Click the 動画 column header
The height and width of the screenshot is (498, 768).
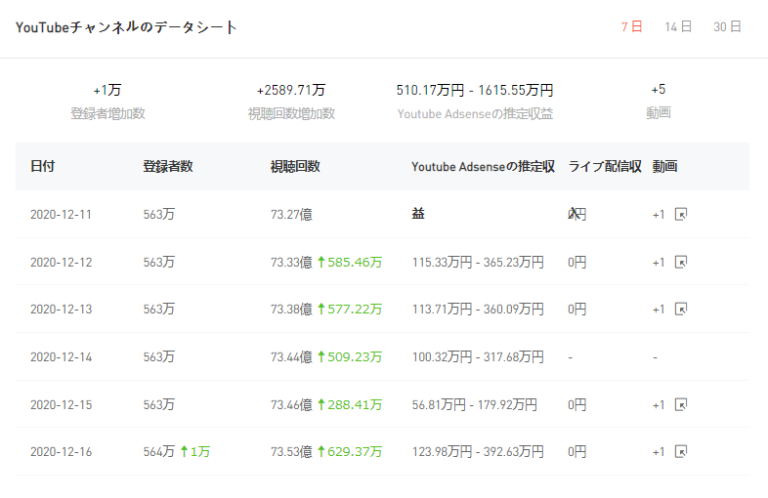664,166
